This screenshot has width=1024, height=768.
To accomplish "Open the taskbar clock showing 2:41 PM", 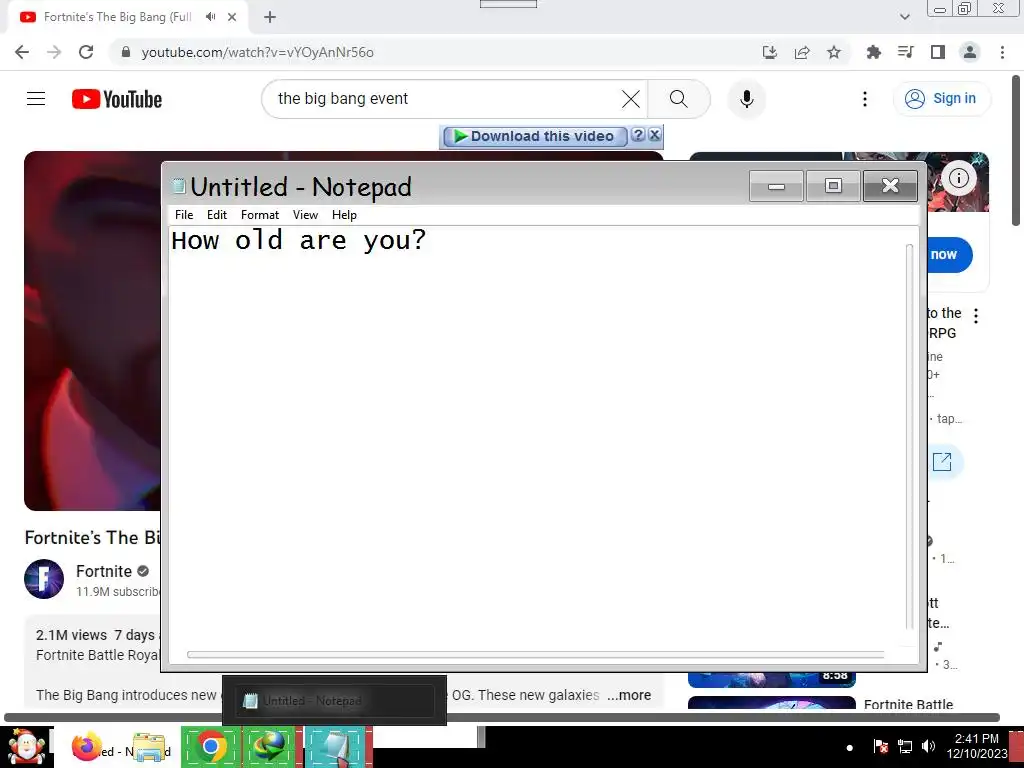I will (977, 746).
